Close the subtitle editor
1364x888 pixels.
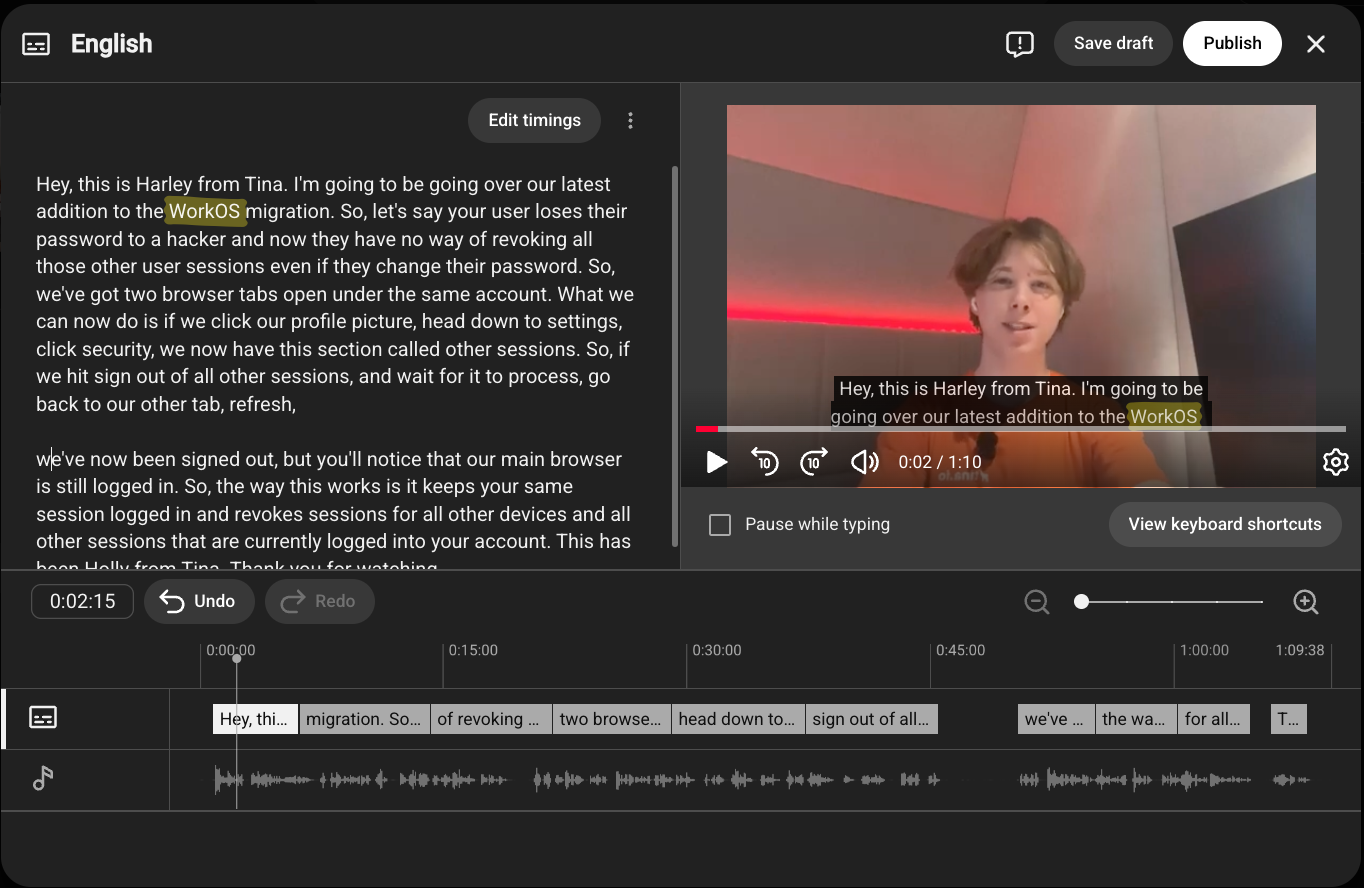pyautogui.click(x=1316, y=44)
